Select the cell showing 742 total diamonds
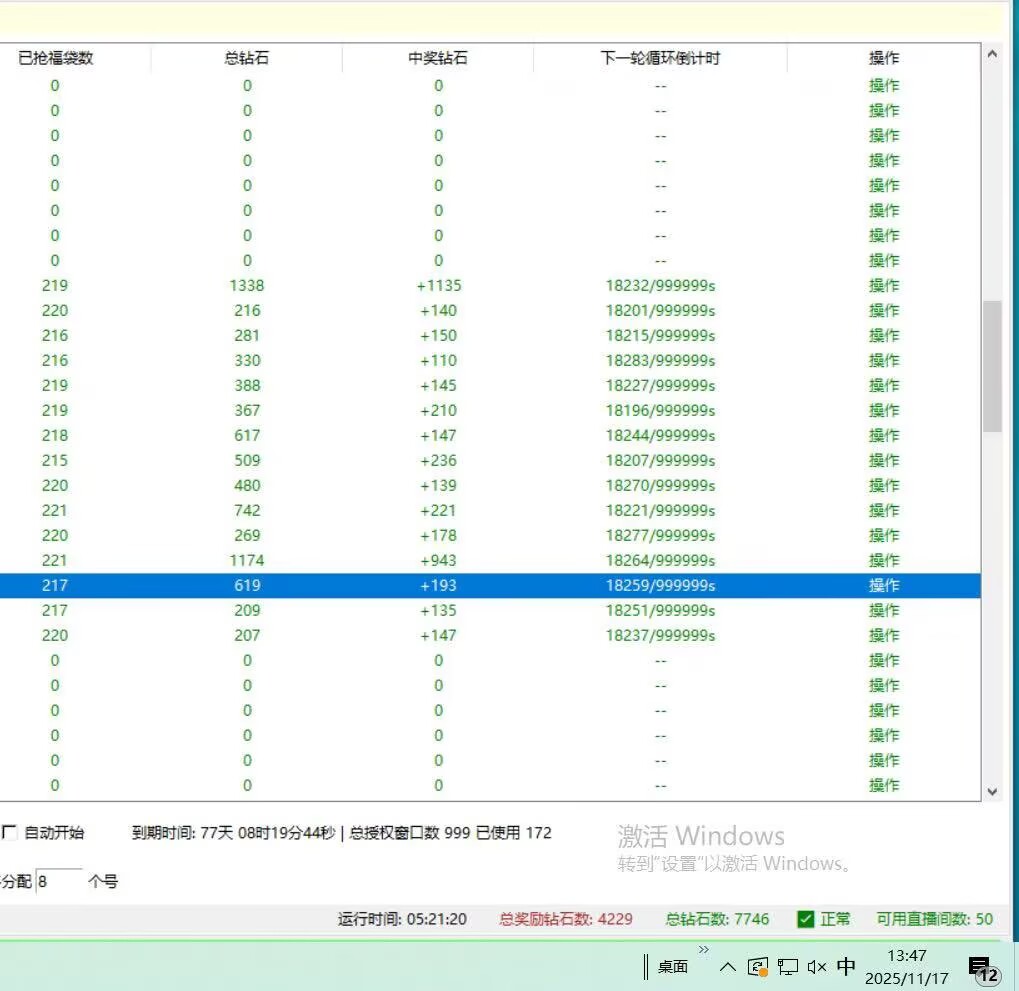The image size is (1019, 991). 247,511
